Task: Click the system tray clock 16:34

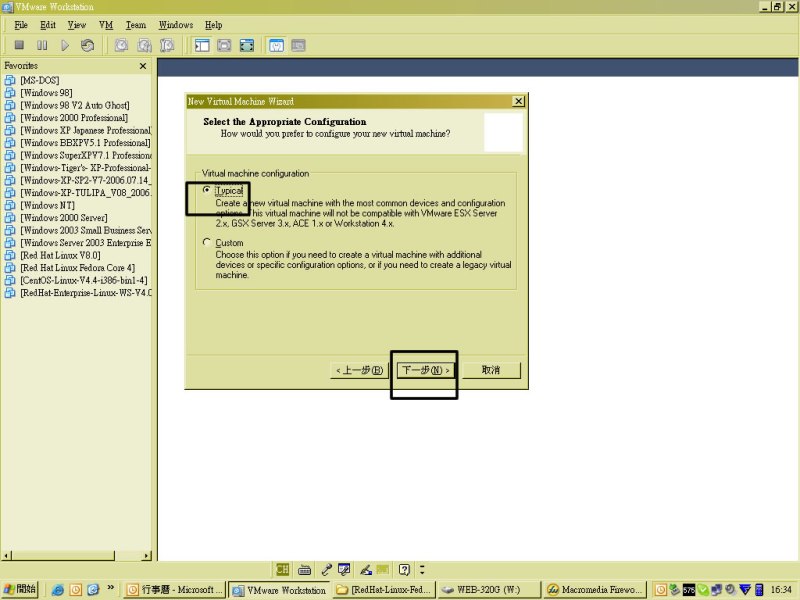Action: coord(781,590)
